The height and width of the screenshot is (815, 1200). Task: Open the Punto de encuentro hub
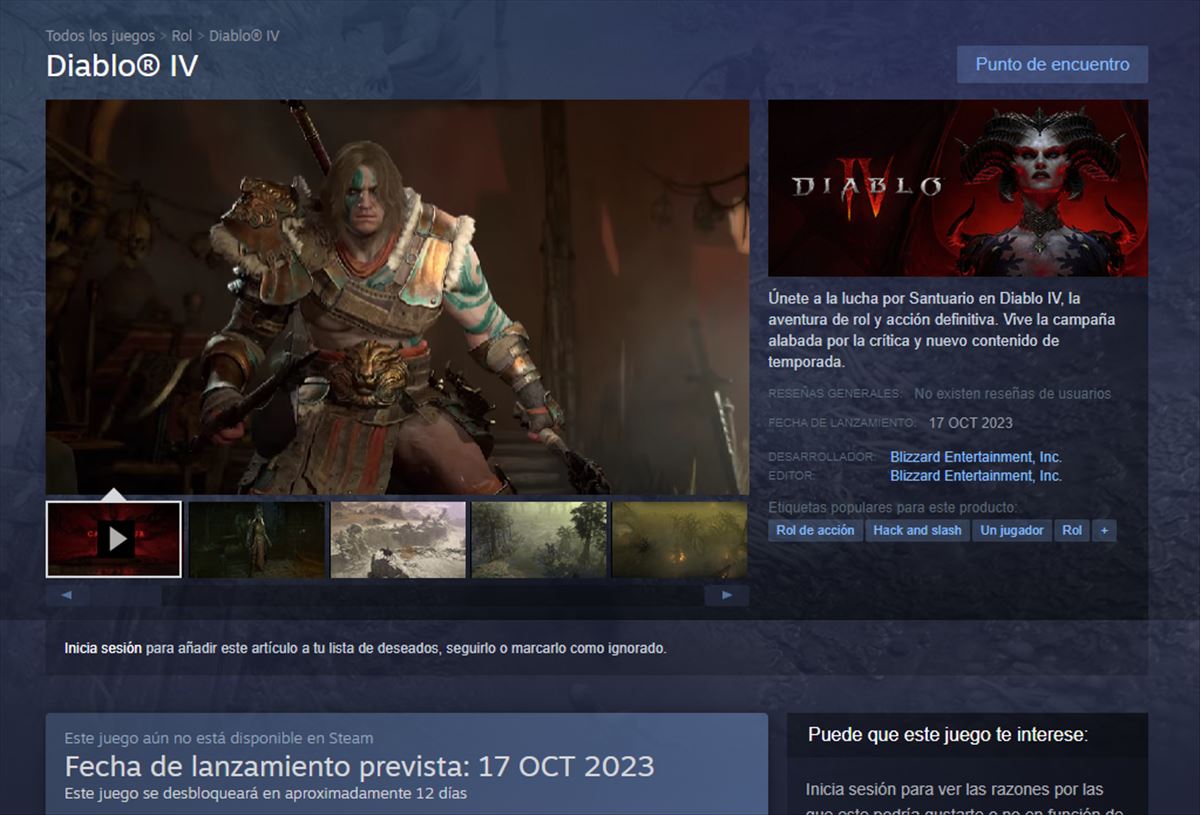pyautogui.click(x=1052, y=64)
